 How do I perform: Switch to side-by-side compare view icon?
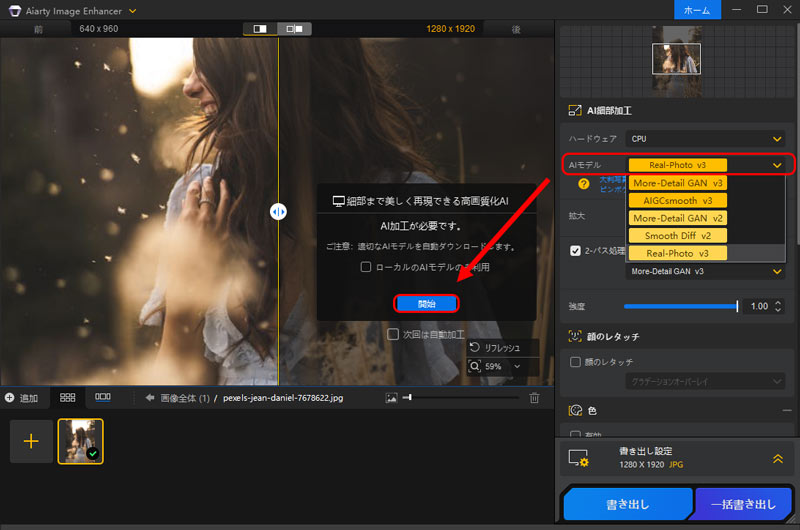(294, 29)
